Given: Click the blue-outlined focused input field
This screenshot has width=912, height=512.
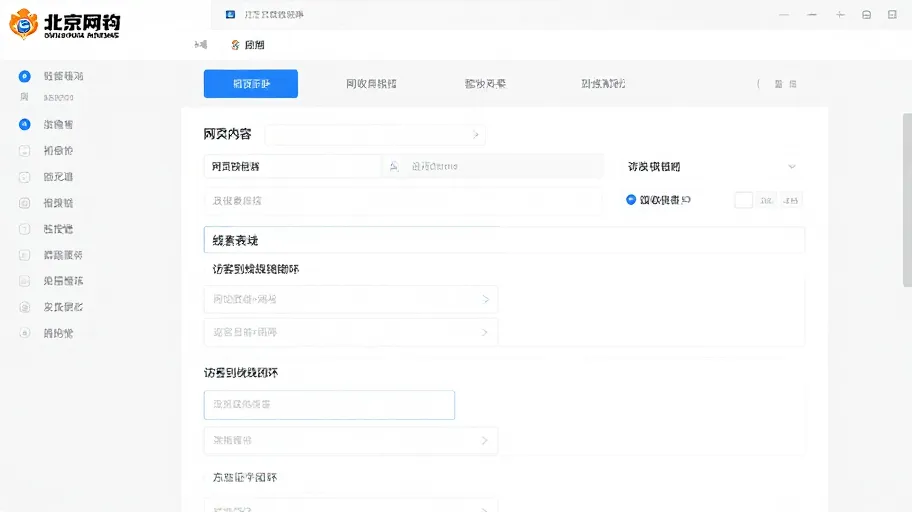Looking at the screenshot, I should pos(329,404).
